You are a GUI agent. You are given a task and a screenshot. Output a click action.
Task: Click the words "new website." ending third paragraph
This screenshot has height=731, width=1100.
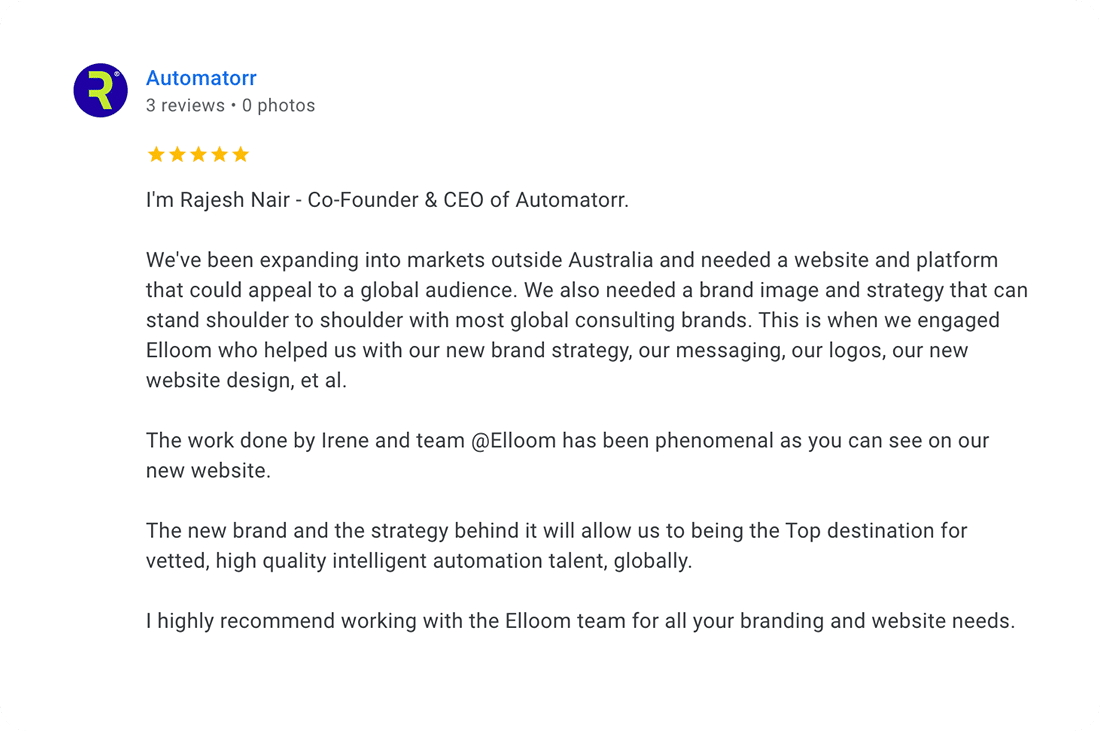coord(208,470)
